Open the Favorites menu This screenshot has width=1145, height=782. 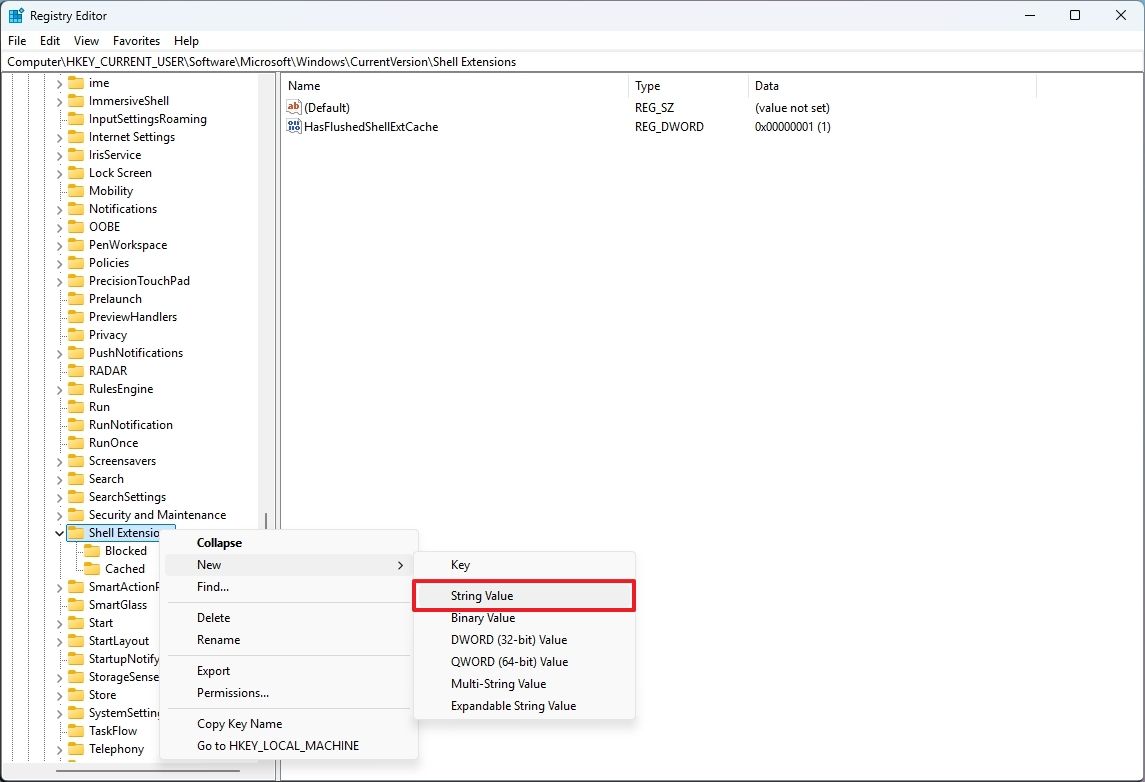(136, 41)
